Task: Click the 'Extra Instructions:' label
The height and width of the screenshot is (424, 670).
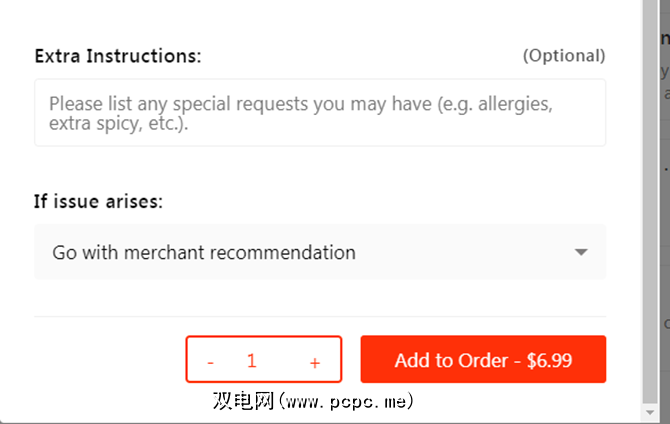Action: 118,56
